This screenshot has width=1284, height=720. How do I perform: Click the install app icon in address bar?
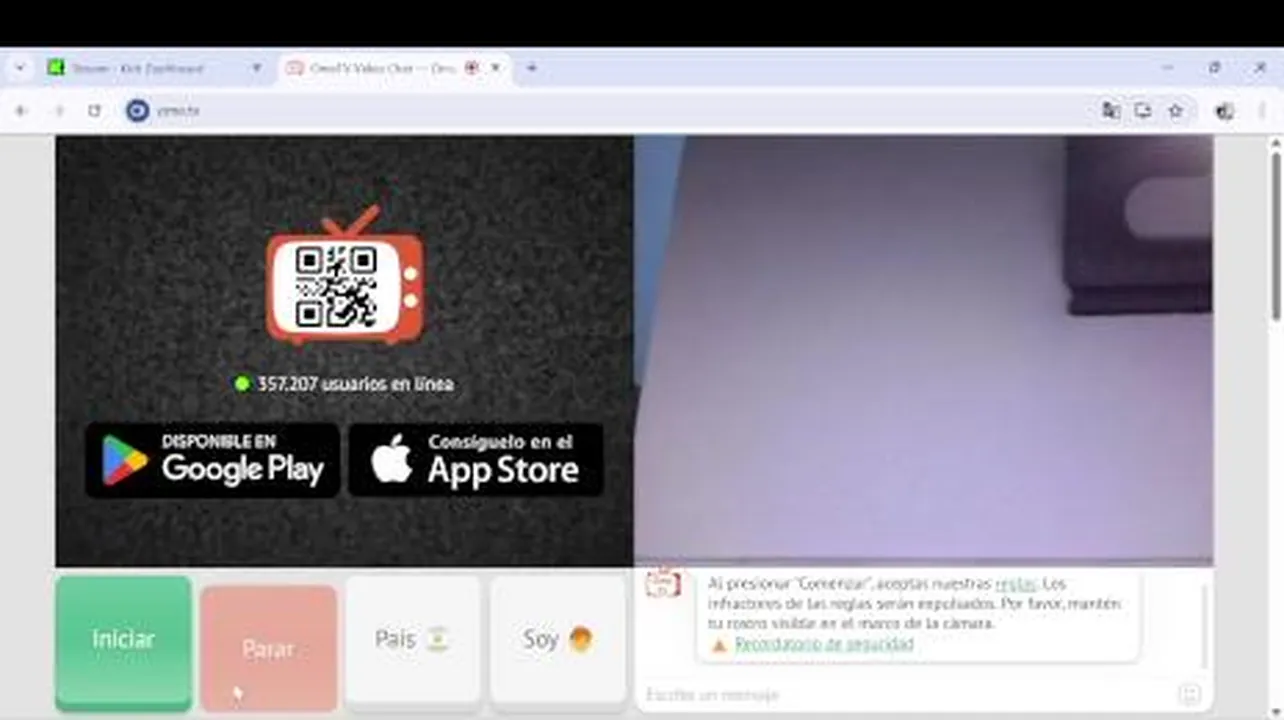pos(1143,111)
